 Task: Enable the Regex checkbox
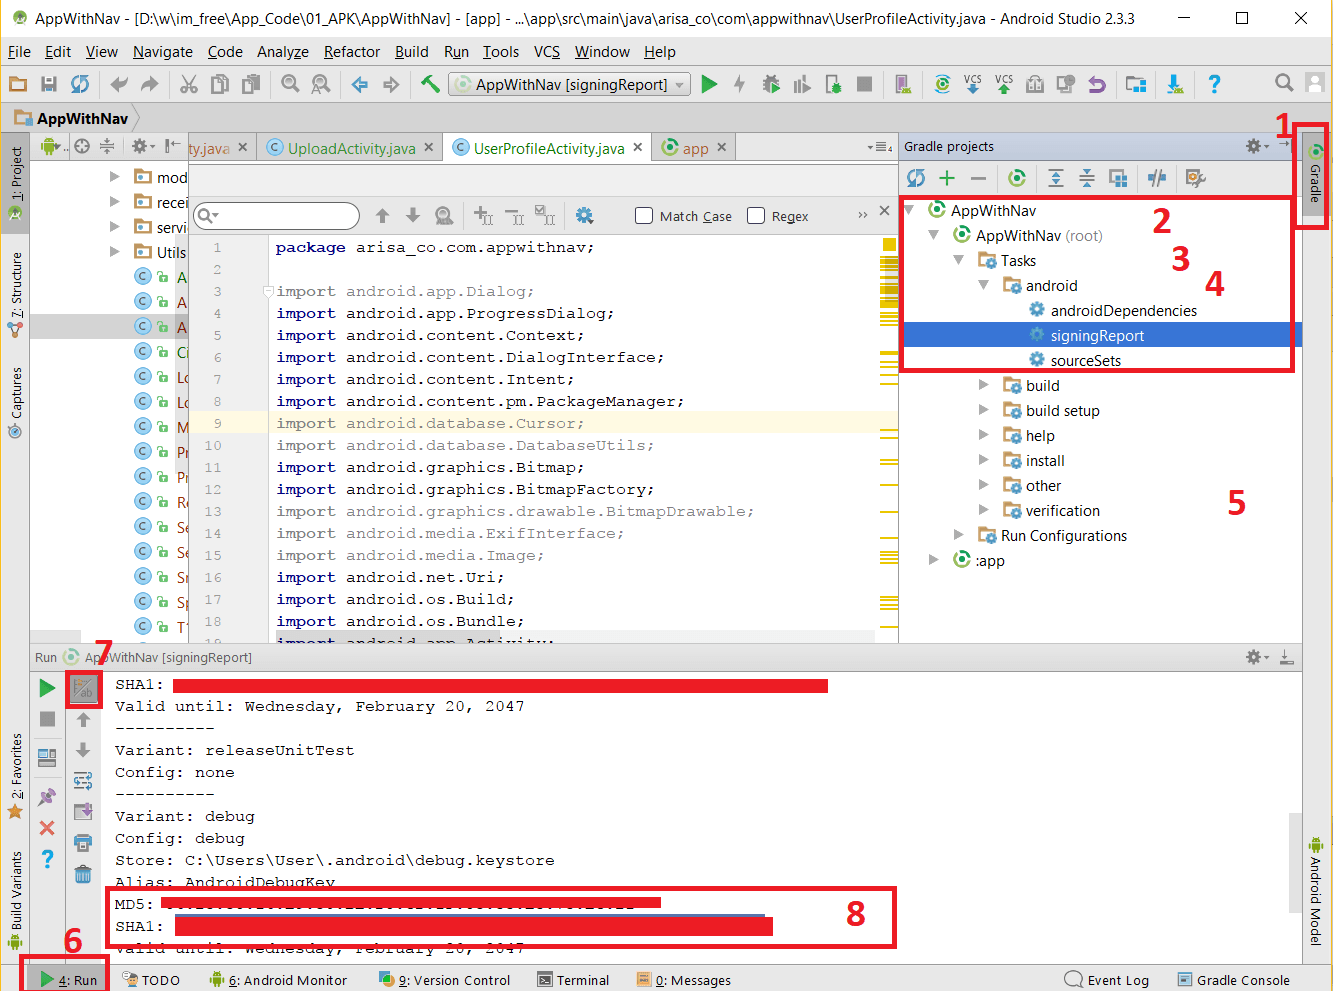[756, 216]
